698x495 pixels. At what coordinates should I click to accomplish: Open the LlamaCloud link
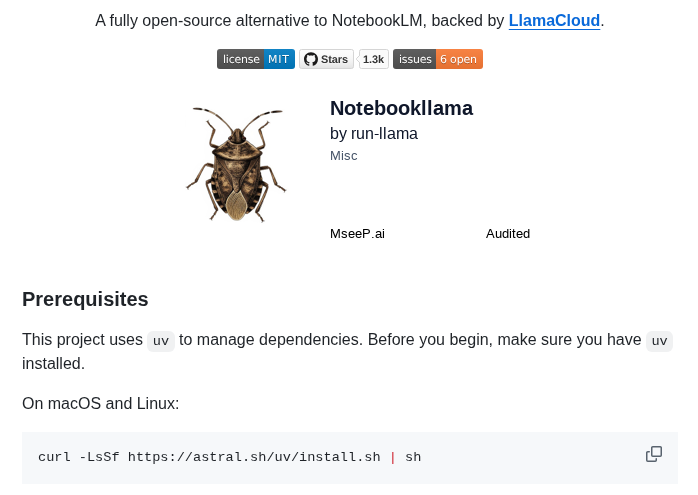tap(554, 20)
